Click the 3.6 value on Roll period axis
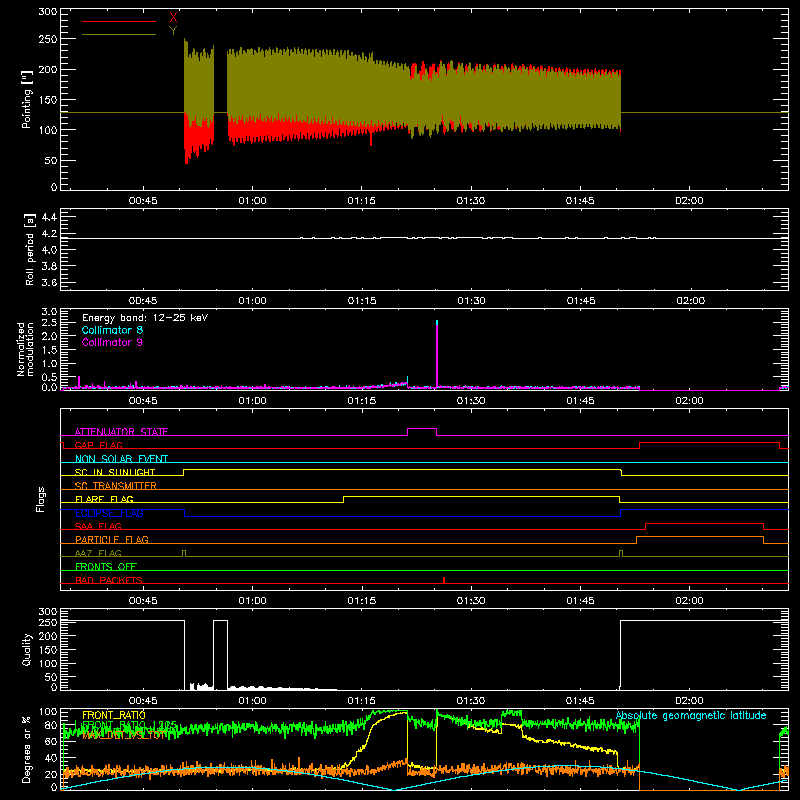Viewport: 800px width, 800px height. 49,282
